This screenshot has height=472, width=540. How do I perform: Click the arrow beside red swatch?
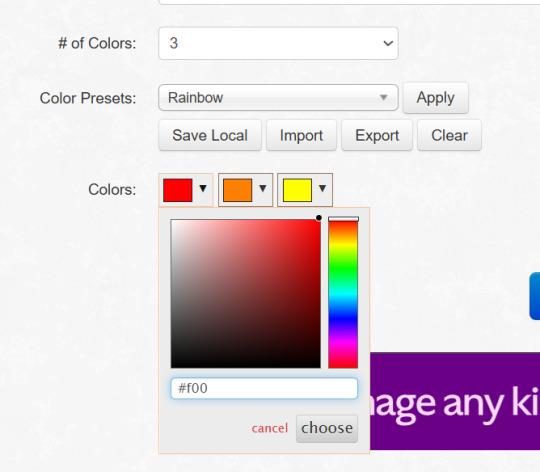click(x=203, y=188)
